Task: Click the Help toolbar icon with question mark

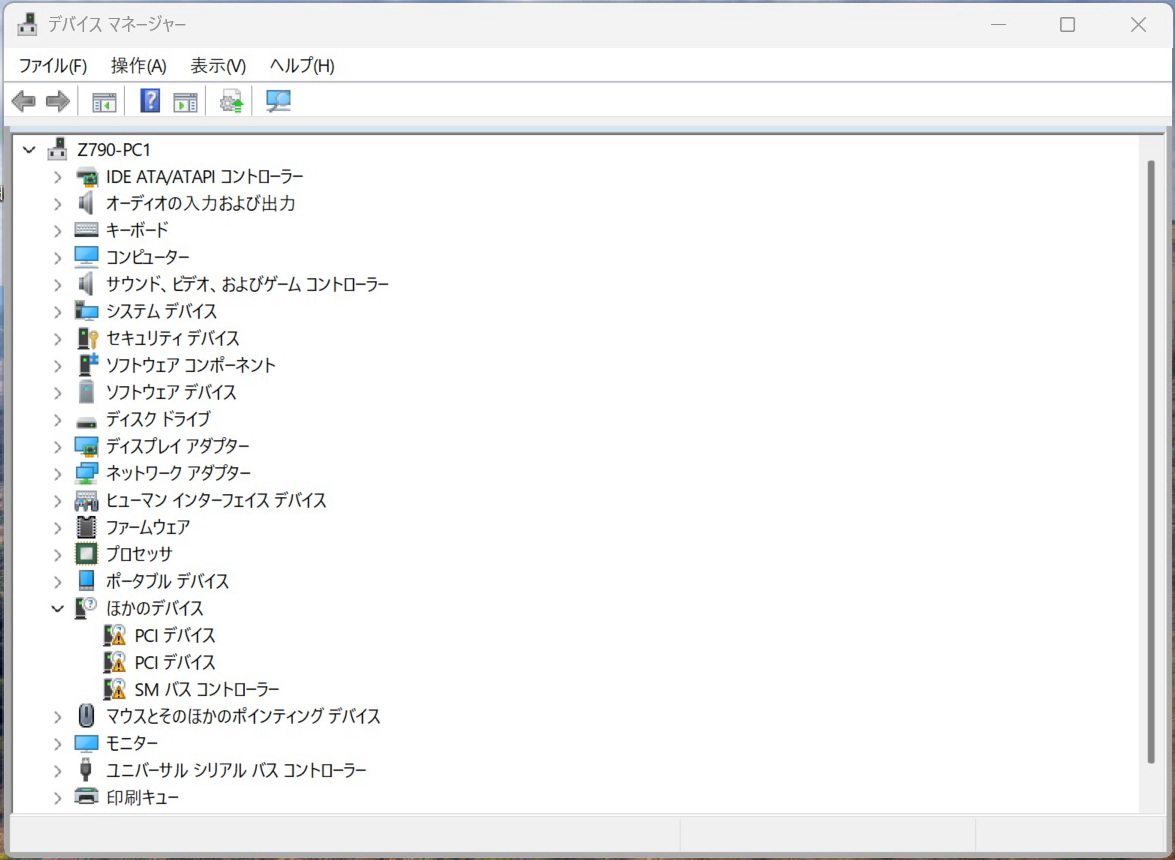Action: tap(150, 101)
